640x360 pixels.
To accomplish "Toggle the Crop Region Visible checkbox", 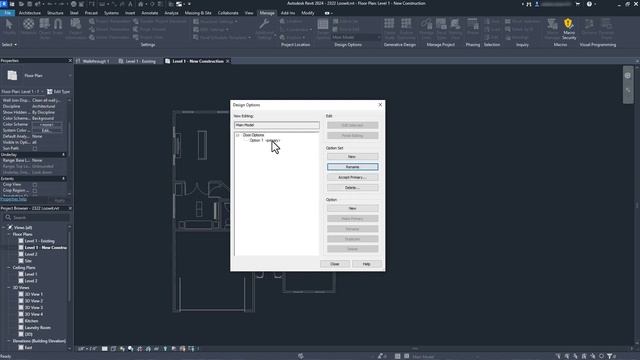I will click(35, 191).
